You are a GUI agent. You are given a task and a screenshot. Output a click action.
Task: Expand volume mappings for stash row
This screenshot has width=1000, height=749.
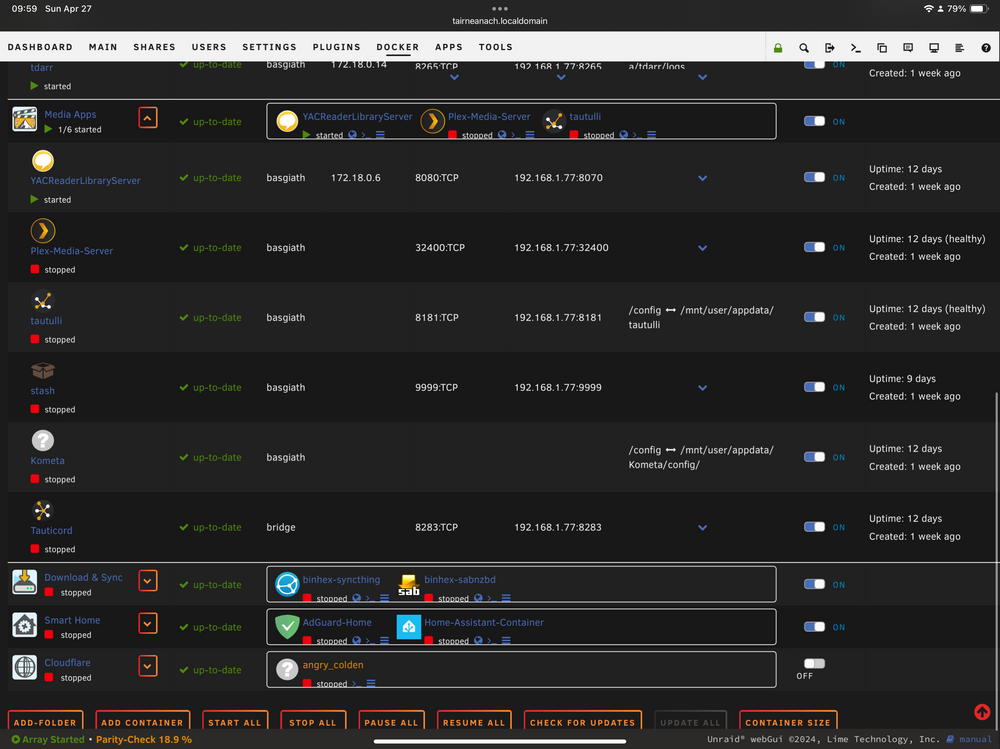click(702, 388)
